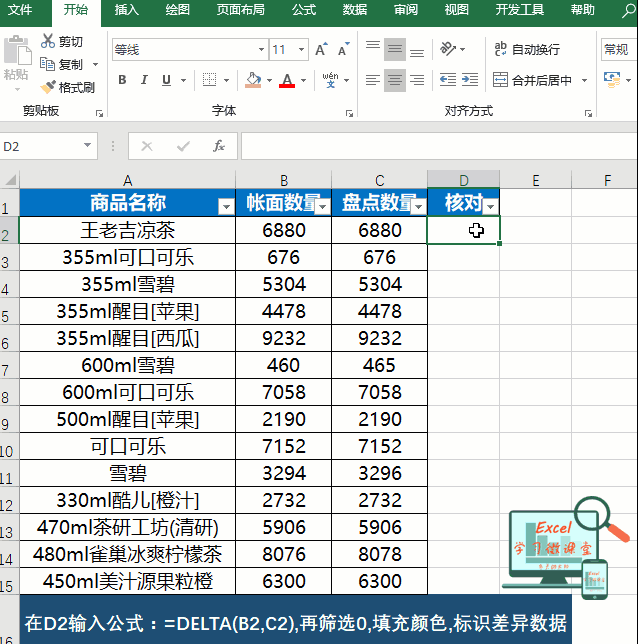Click the accounting number format icon
The image size is (638, 644).
pyautogui.click(x=612, y=80)
